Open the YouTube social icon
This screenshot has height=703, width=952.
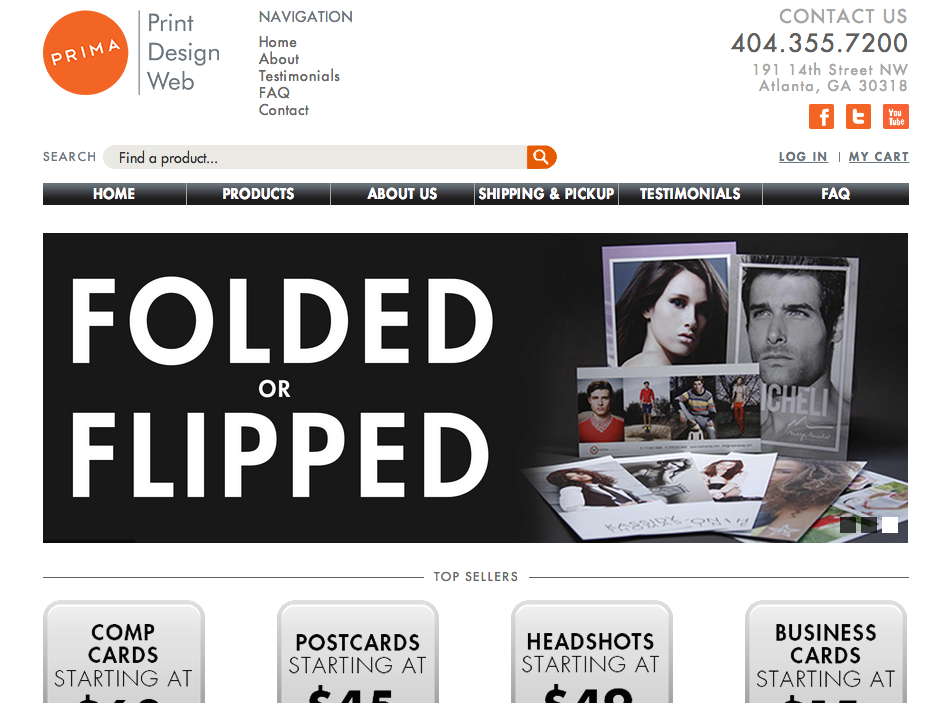pos(896,117)
